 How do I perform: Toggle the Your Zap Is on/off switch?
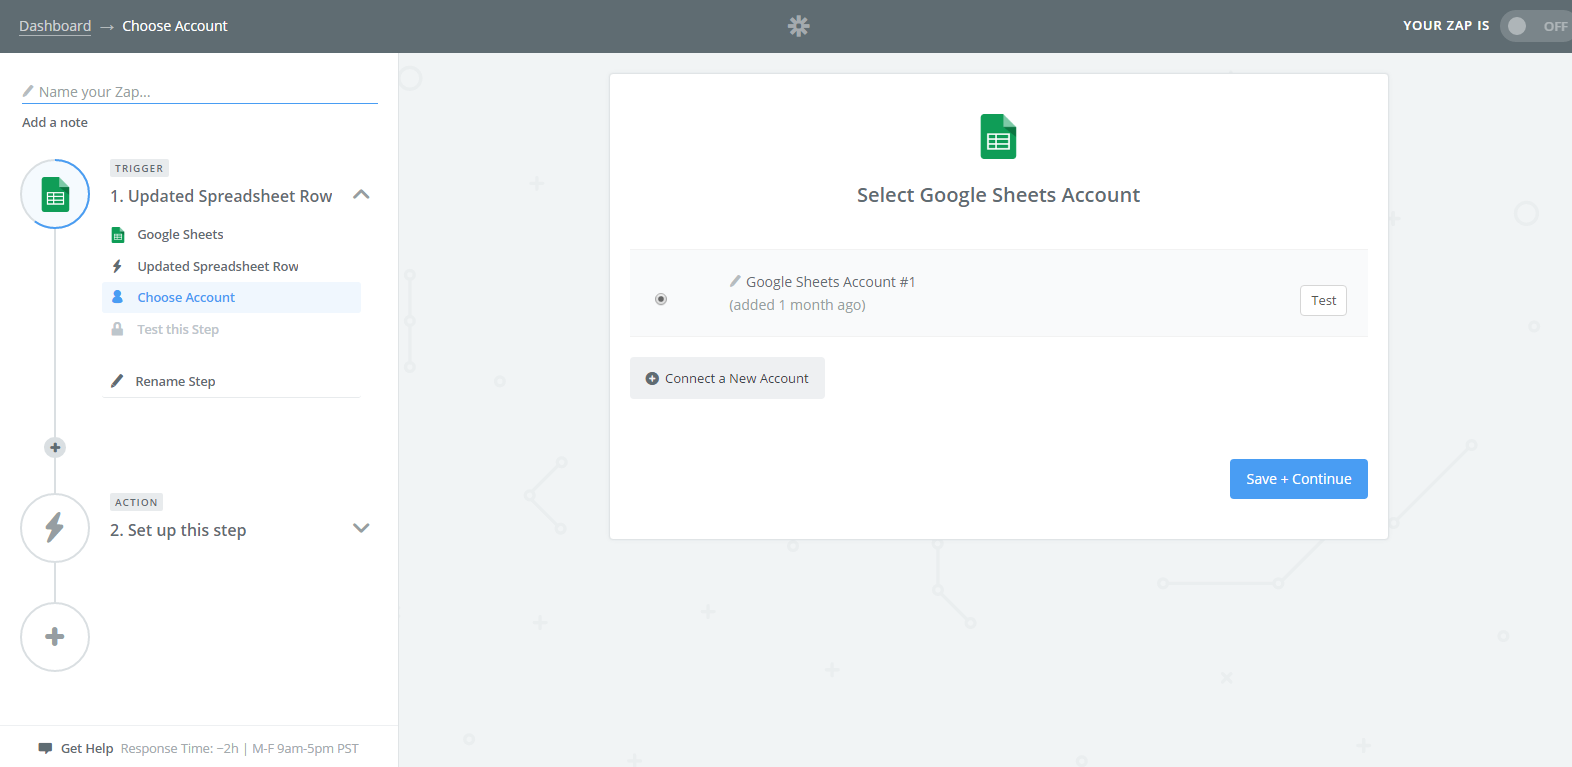click(x=1535, y=26)
